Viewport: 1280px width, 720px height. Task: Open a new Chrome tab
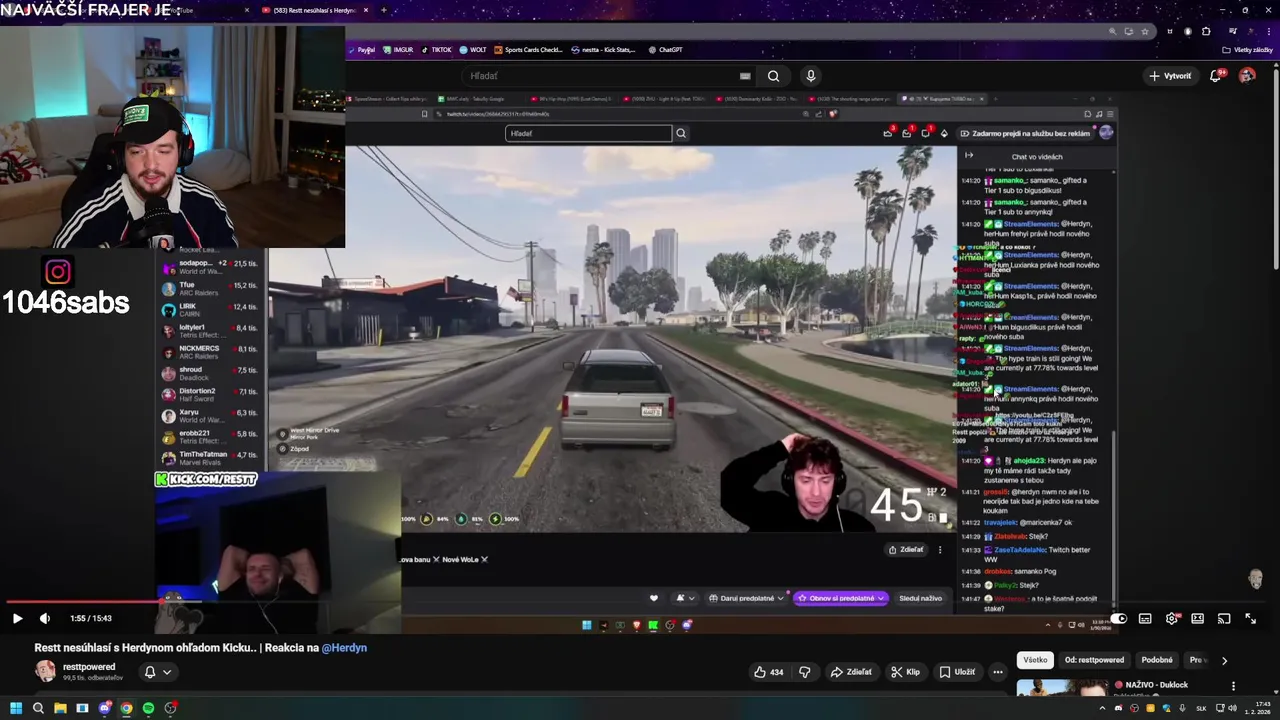point(384,10)
